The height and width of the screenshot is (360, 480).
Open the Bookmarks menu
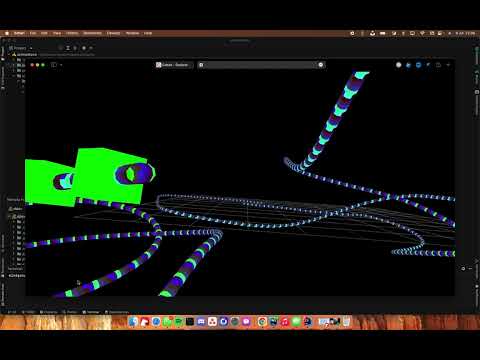coord(92,33)
